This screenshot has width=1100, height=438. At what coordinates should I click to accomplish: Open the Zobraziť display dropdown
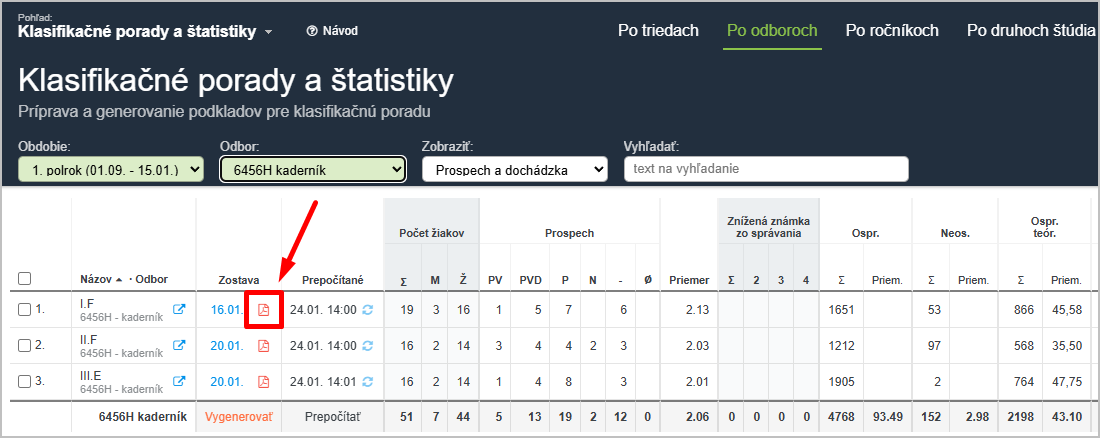[x=514, y=170]
